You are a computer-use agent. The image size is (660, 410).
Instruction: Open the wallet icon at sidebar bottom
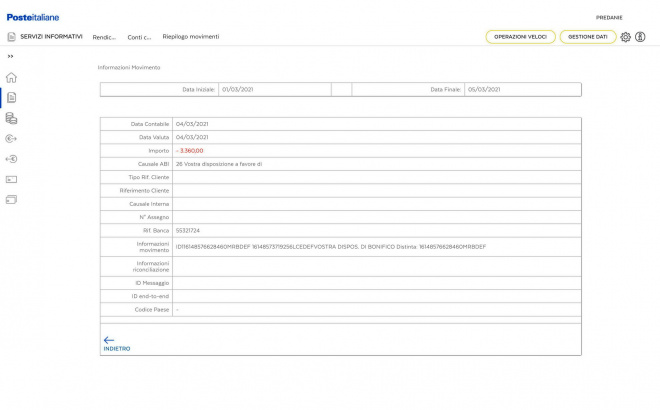point(11,199)
